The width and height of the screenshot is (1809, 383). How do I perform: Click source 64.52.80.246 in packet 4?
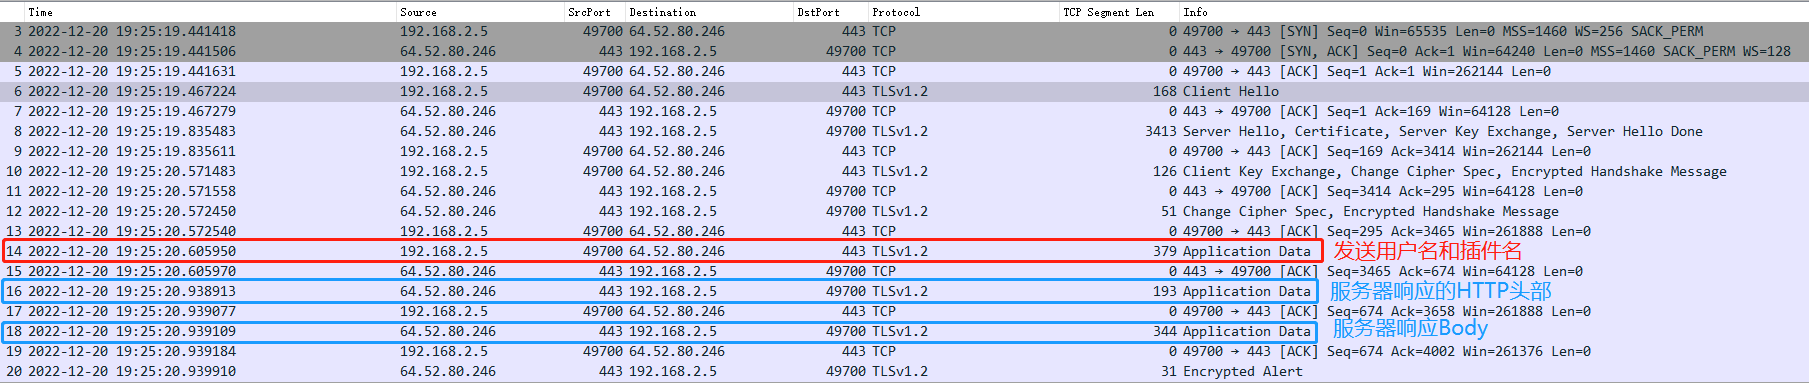pos(448,51)
